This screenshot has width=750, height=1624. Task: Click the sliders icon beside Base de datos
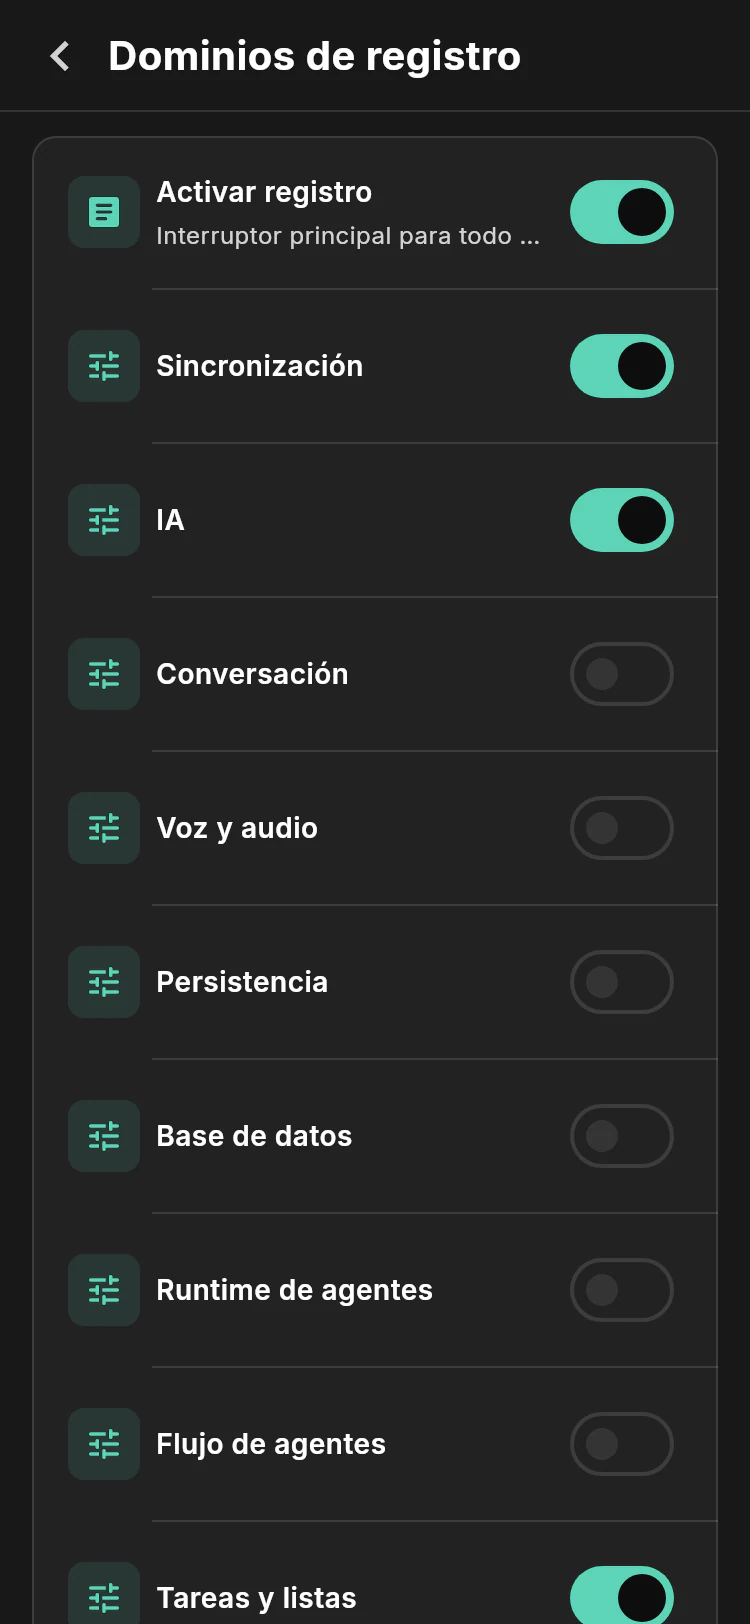coord(104,1136)
